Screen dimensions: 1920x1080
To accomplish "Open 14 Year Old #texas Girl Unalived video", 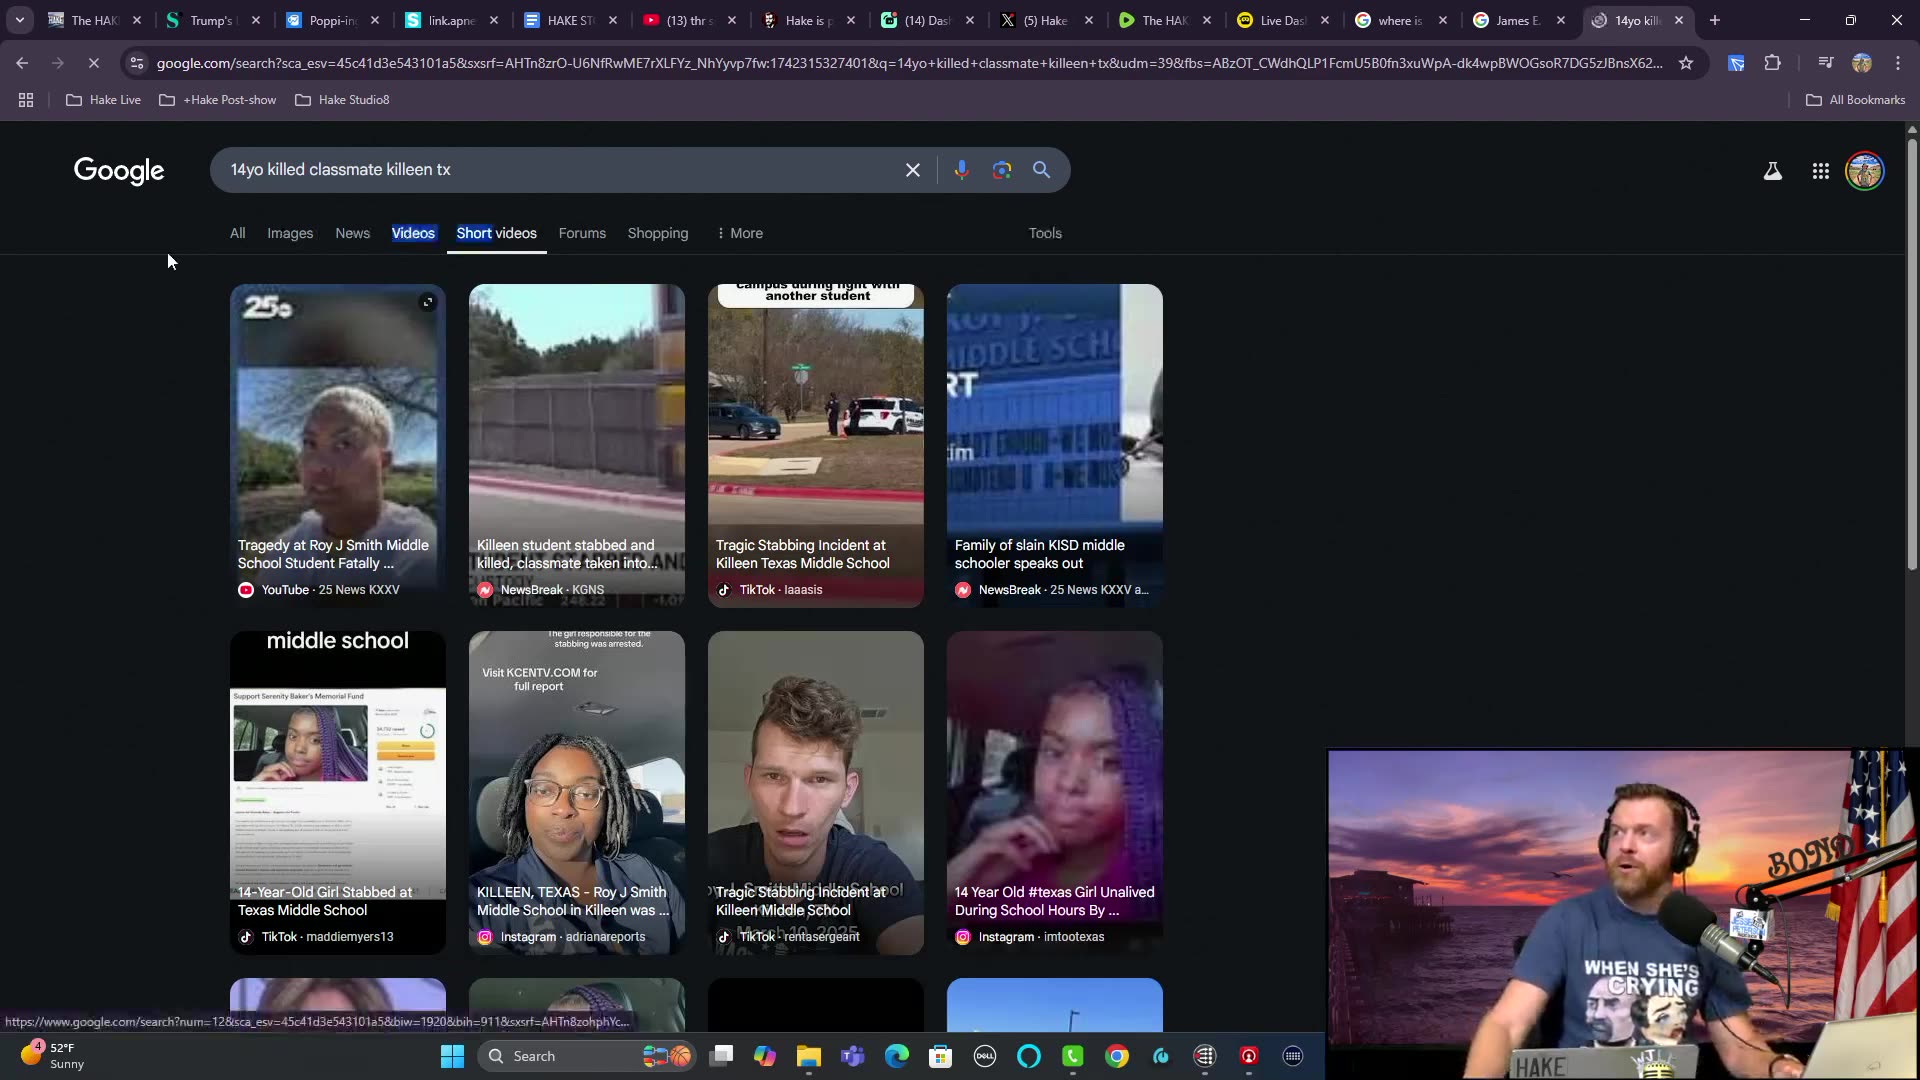I will 1055,793.
